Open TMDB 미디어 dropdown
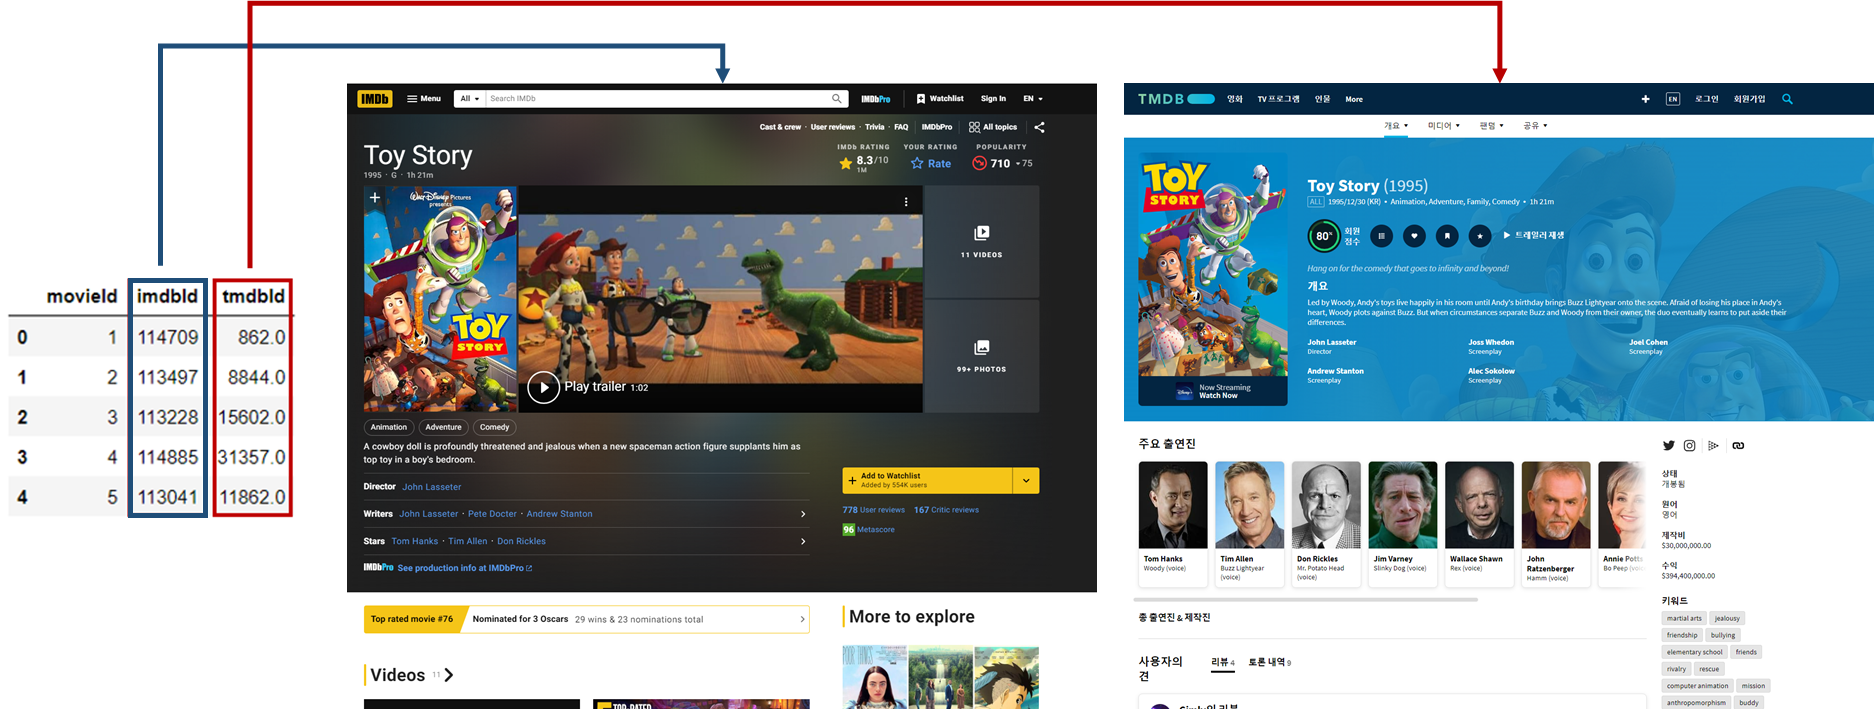Screen dimensions: 1874x709 pyautogui.click(x=1443, y=126)
